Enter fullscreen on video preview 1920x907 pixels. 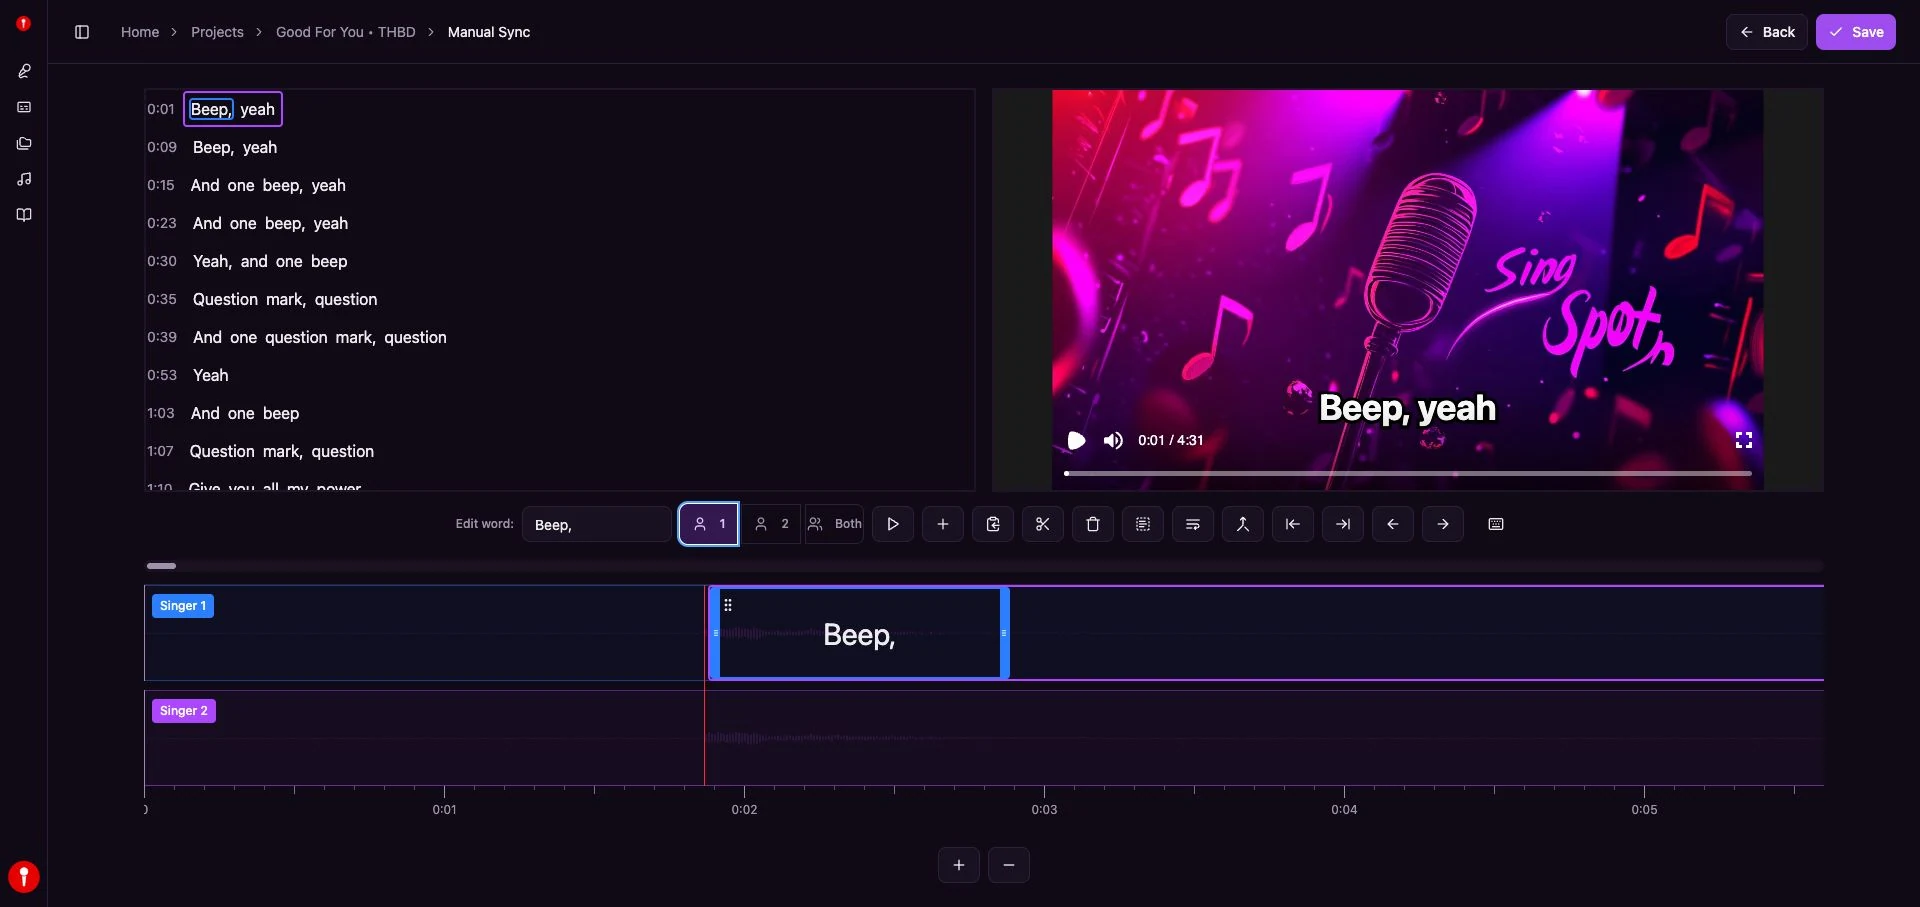pyautogui.click(x=1744, y=440)
